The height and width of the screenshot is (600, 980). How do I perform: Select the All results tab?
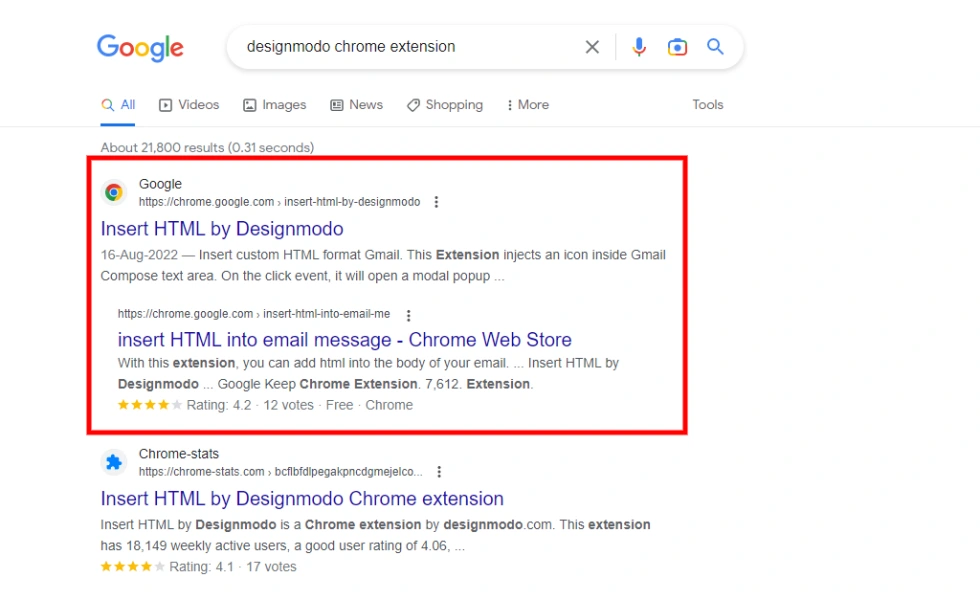point(118,105)
